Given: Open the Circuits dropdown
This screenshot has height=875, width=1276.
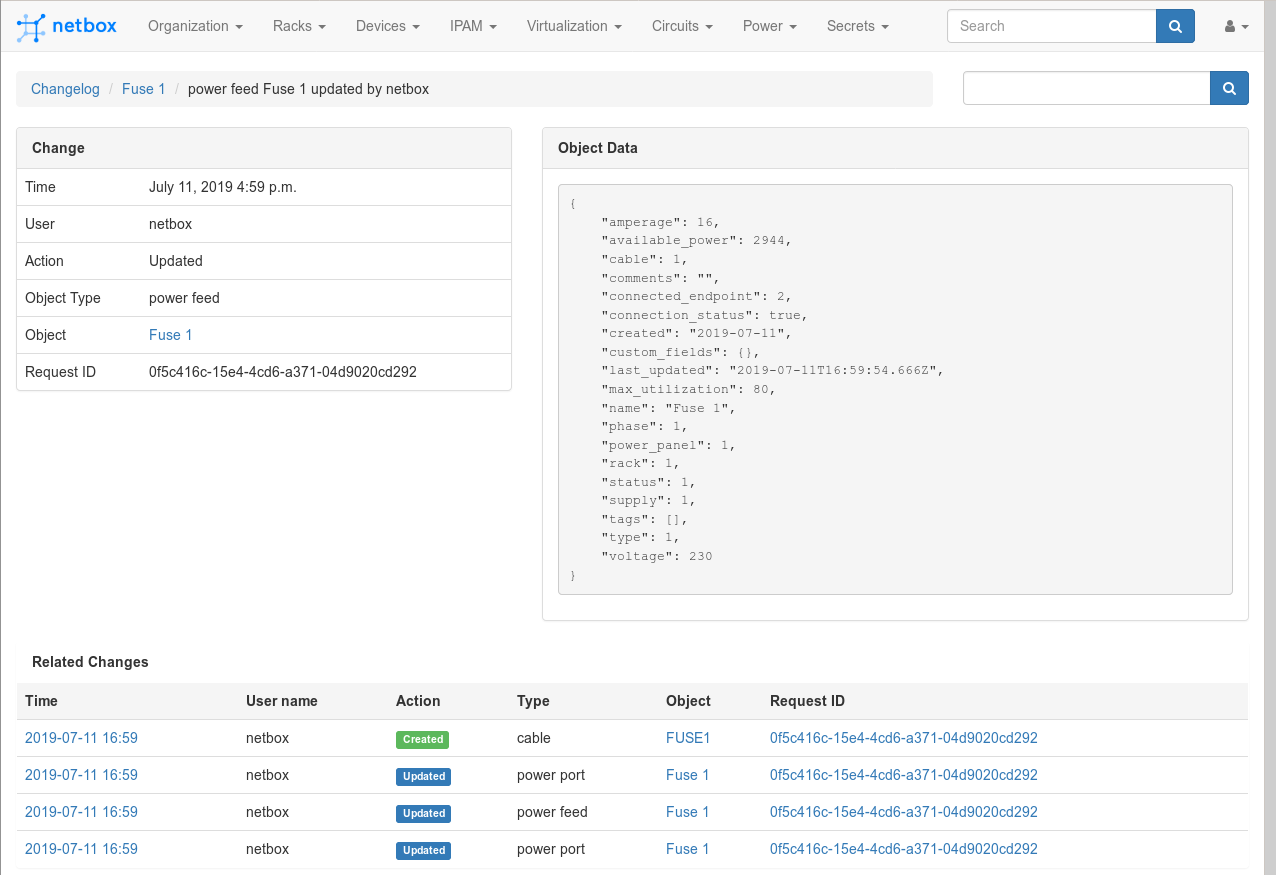Looking at the screenshot, I should [682, 26].
